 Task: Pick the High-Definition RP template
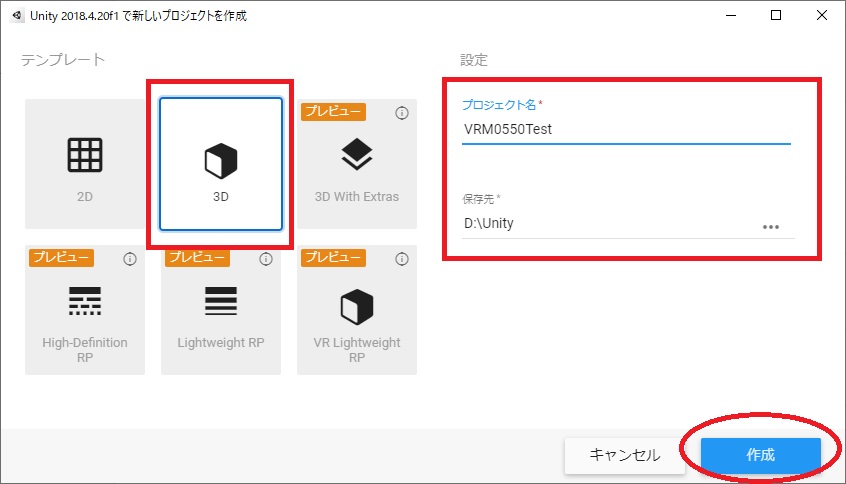coord(85,310)
